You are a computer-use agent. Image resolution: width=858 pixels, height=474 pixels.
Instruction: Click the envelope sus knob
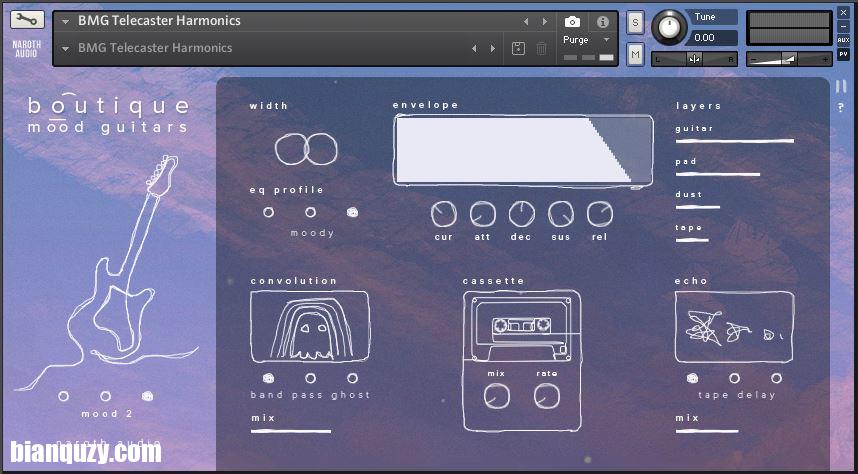tap(561, 214)
